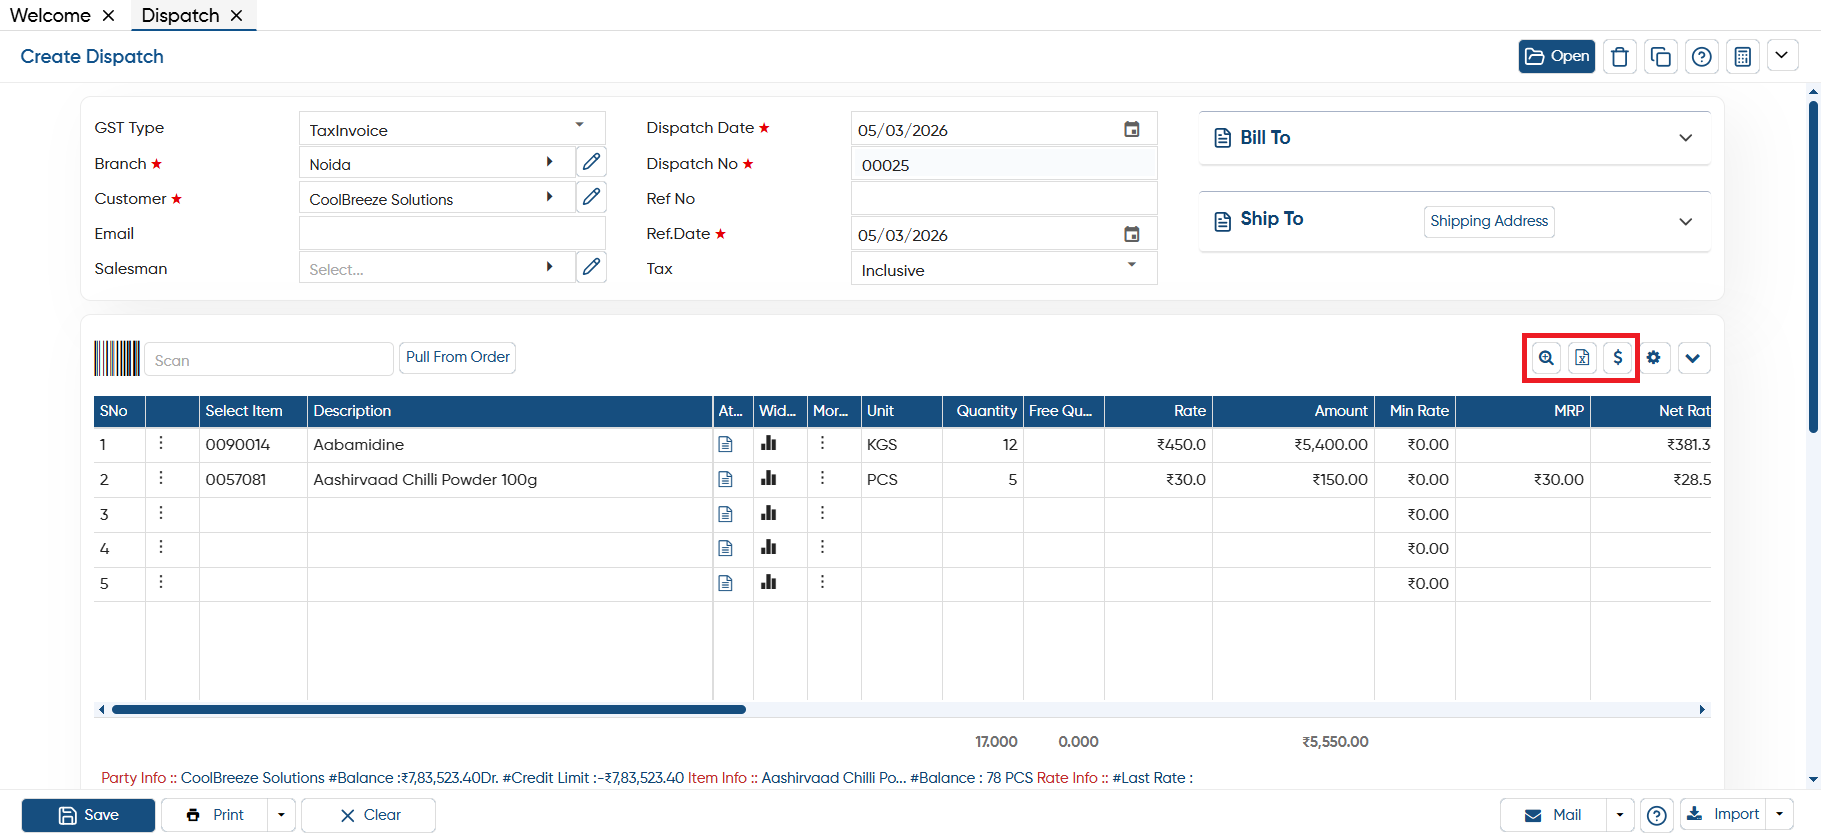1821x839 pixels.
Task: Click the trash delete icon in header
Action: (x=1620, y=57)
